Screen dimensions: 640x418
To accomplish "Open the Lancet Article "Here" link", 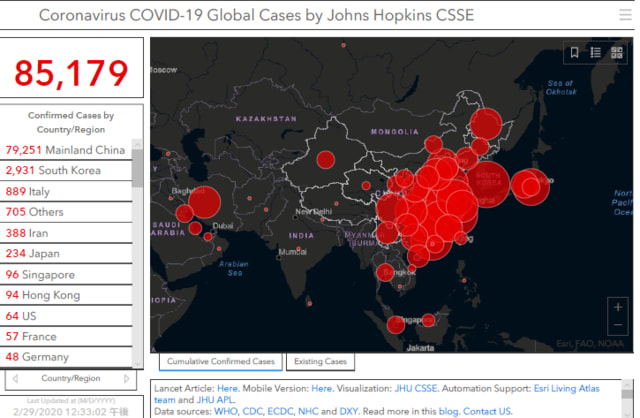I will [x=227, y=386].
